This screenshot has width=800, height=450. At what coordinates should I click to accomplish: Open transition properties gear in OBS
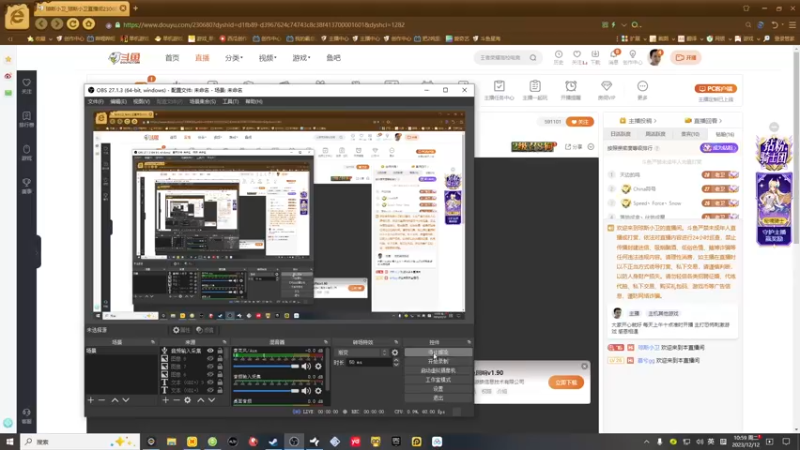pos(394,353)
